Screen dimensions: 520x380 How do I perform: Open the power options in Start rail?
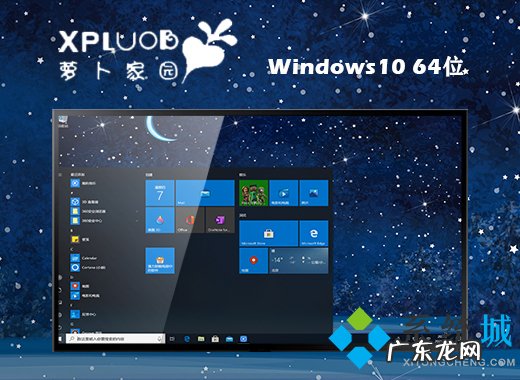point(60,327)
